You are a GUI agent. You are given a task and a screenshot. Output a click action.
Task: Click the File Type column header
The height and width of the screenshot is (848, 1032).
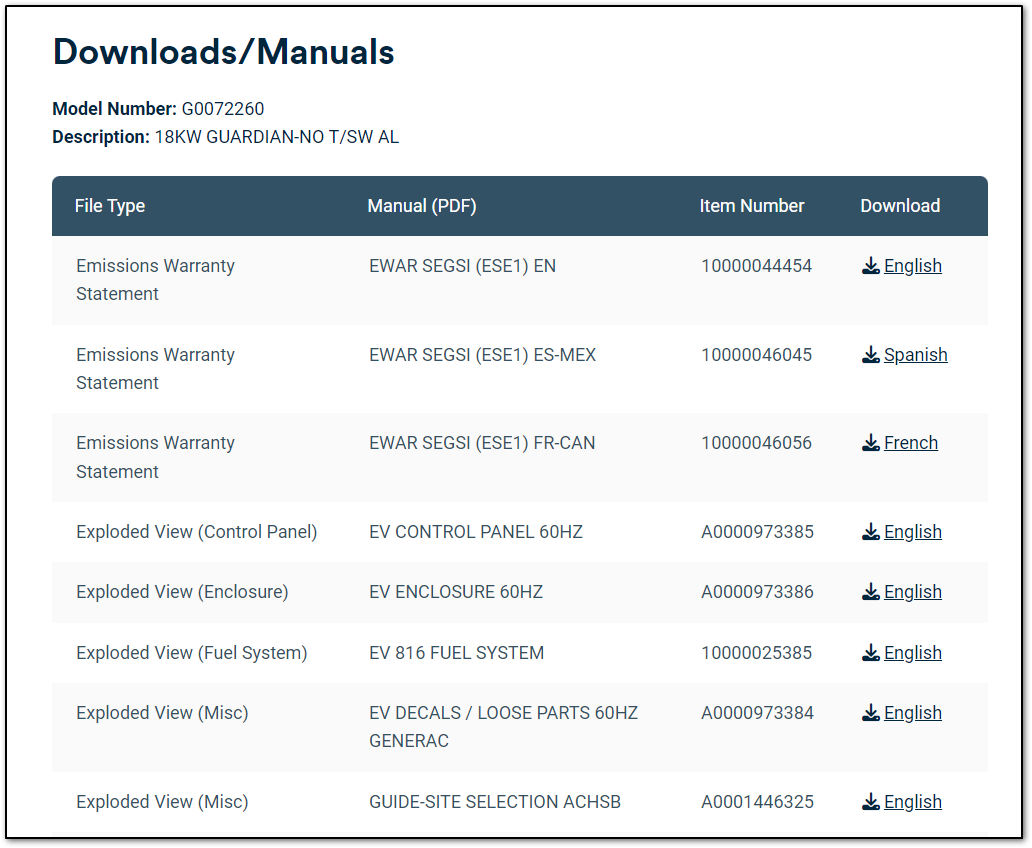(110, 206)
